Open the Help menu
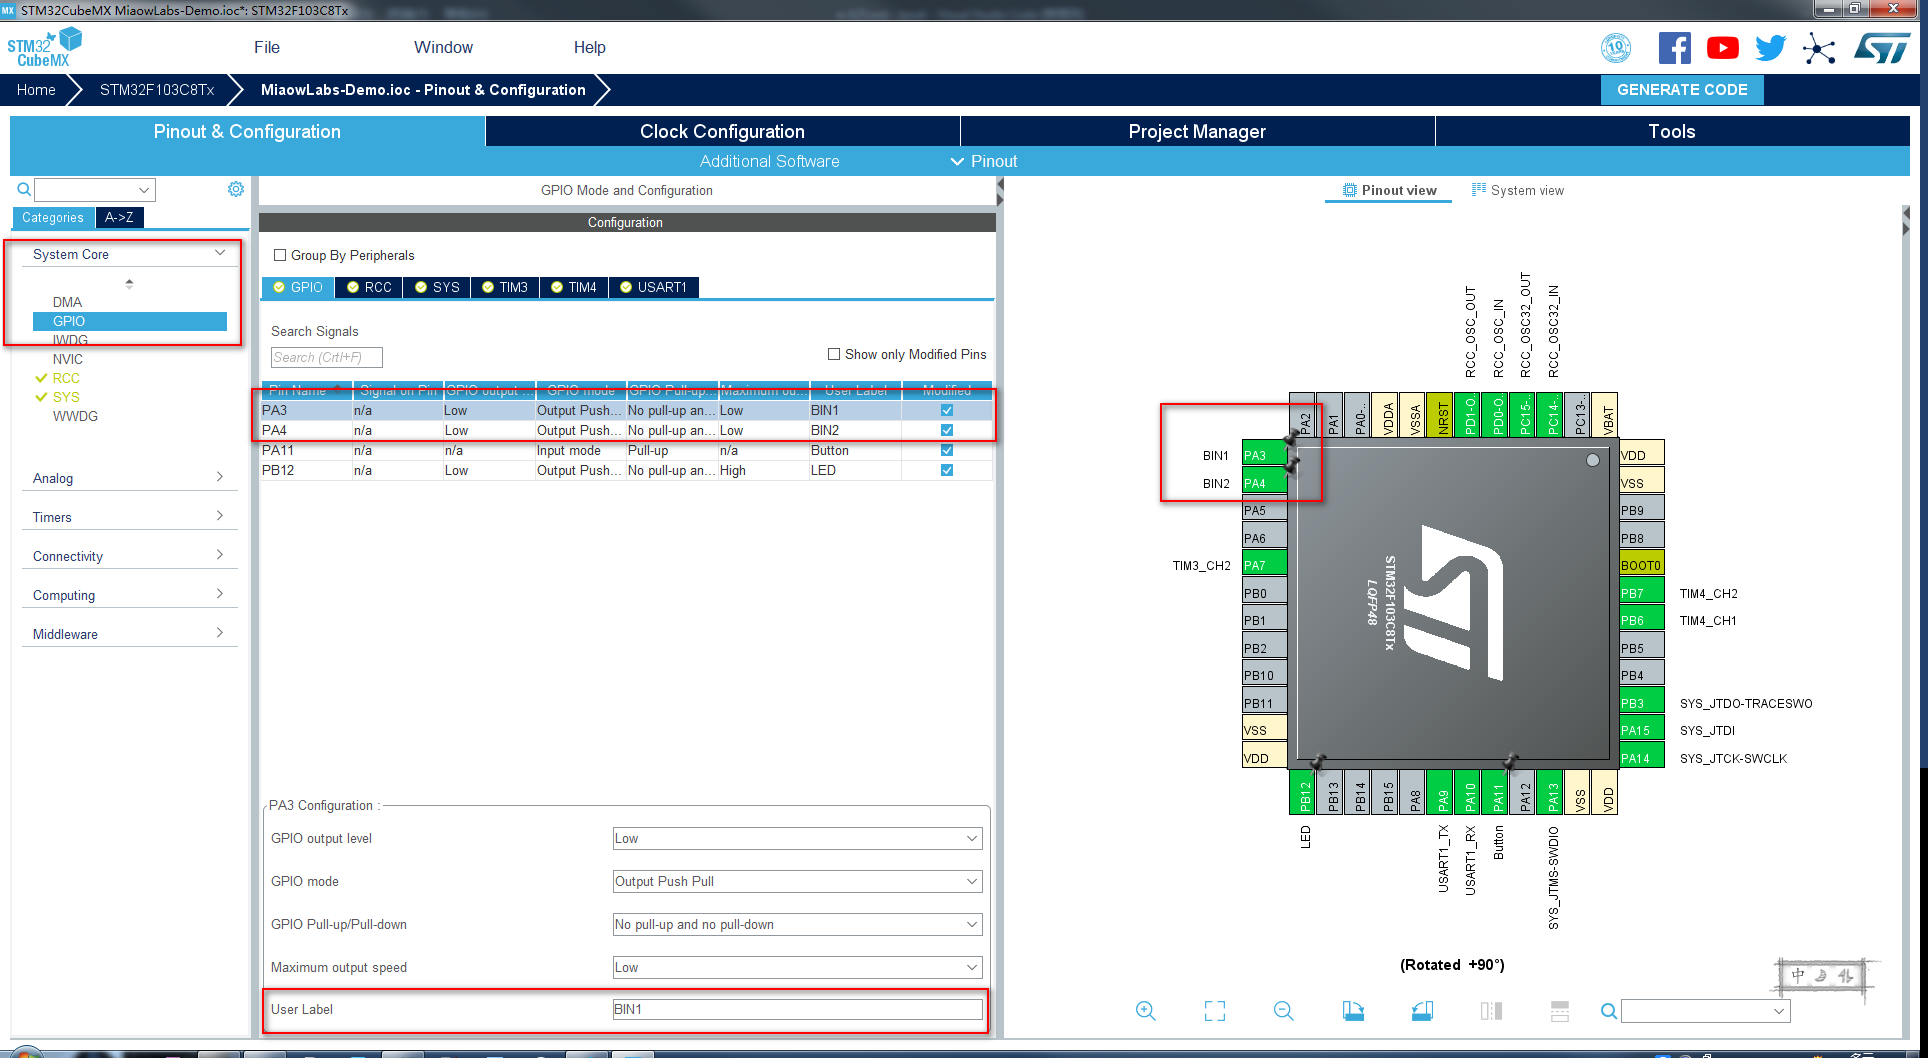1928x1058 pixels. 589,47
